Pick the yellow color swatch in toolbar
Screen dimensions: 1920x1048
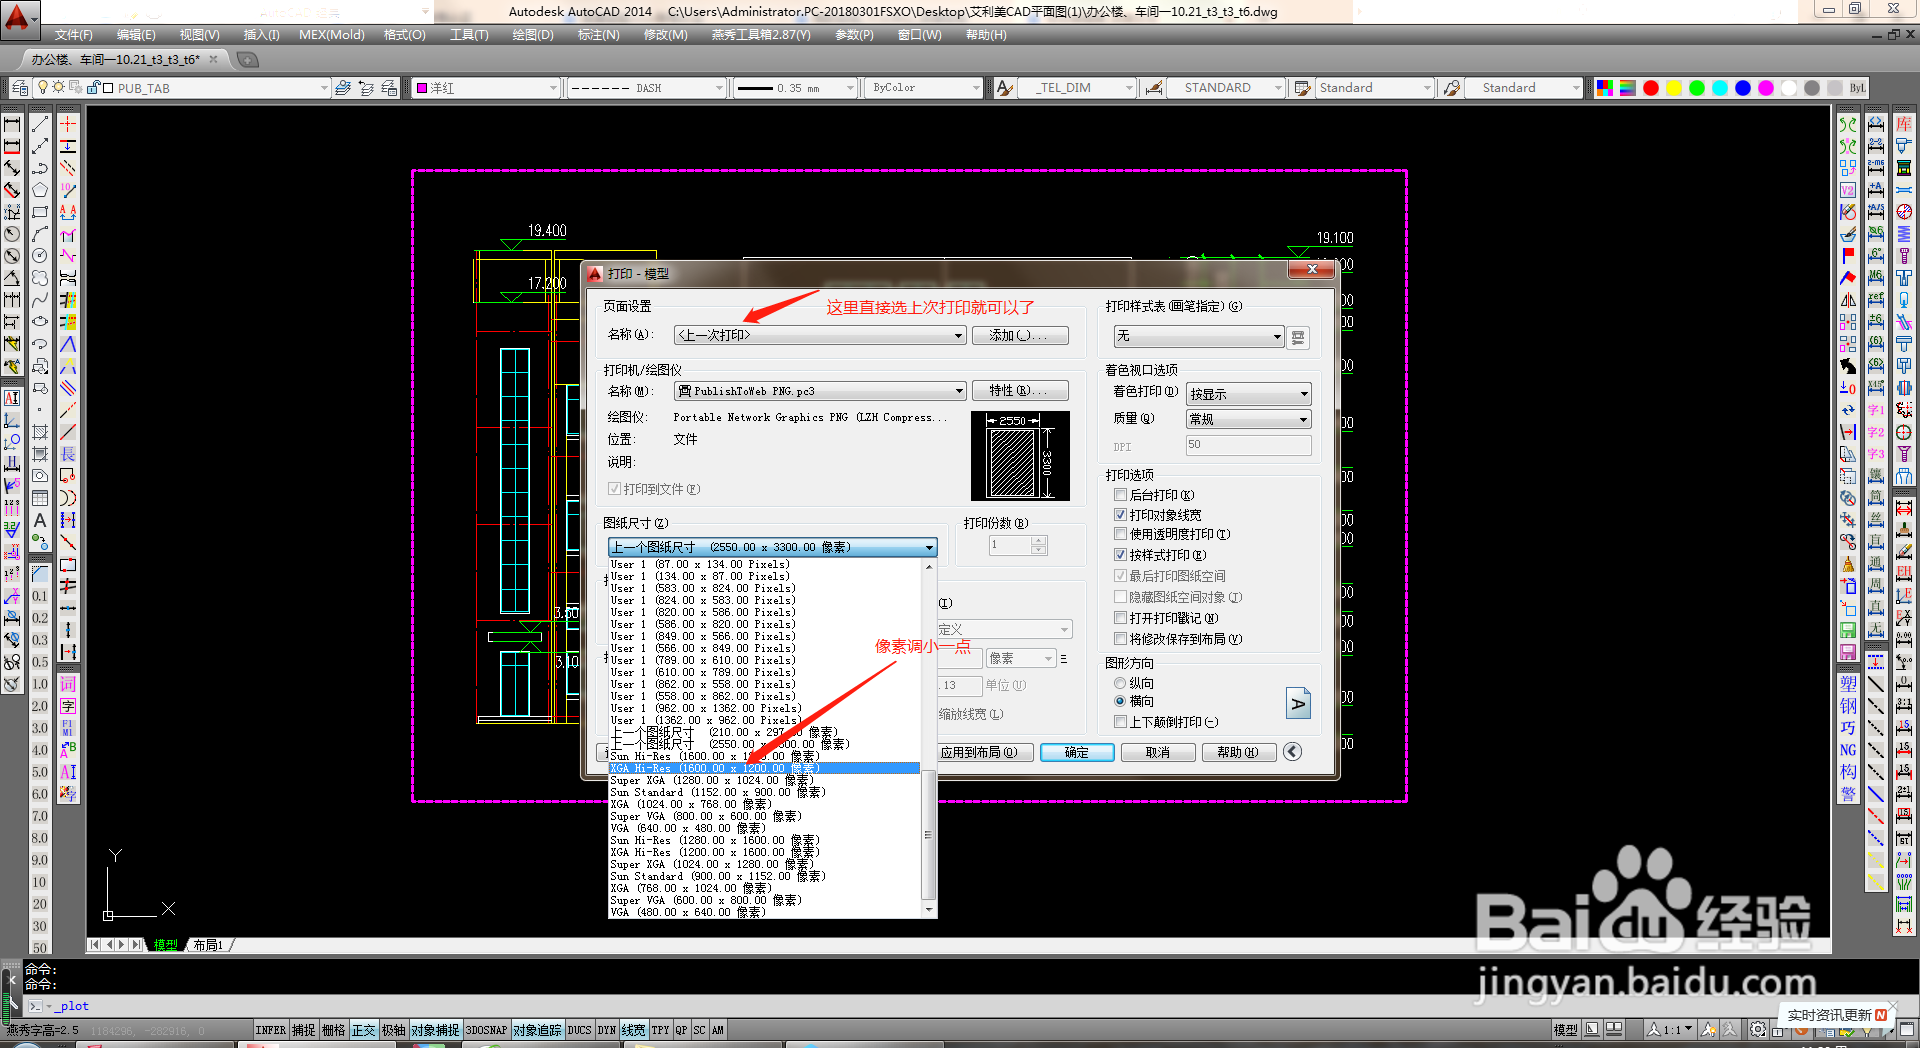click(1674, 88)
